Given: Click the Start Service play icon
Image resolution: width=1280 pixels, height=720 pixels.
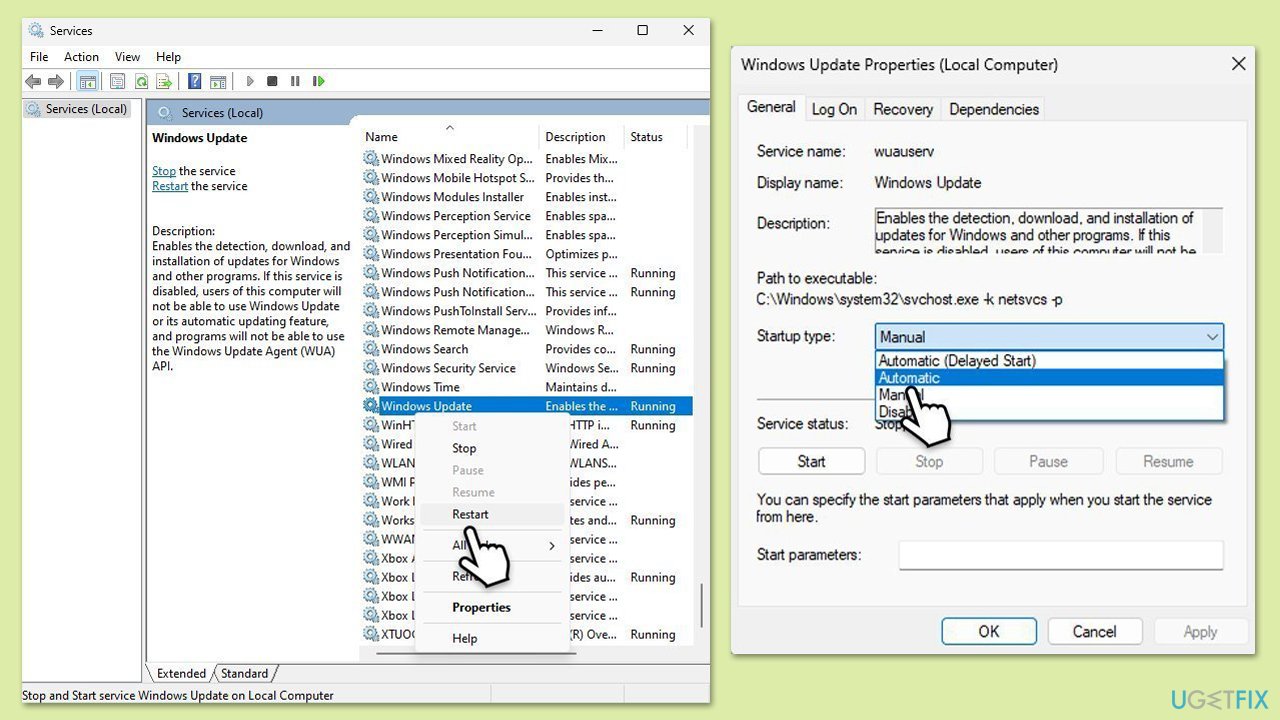Looking at the screenshot, I should pyautogui.click(x=250, y=81).
